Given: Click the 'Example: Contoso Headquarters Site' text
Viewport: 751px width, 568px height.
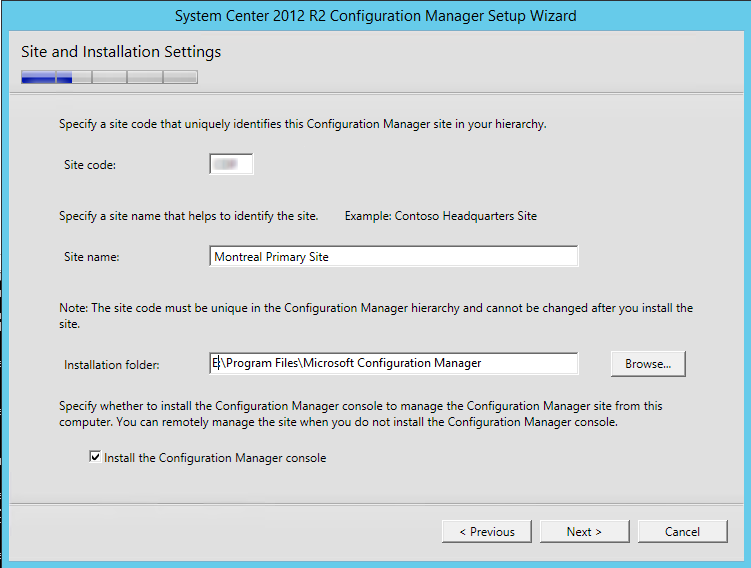Looking at the screenshot, I should [441, 216].
